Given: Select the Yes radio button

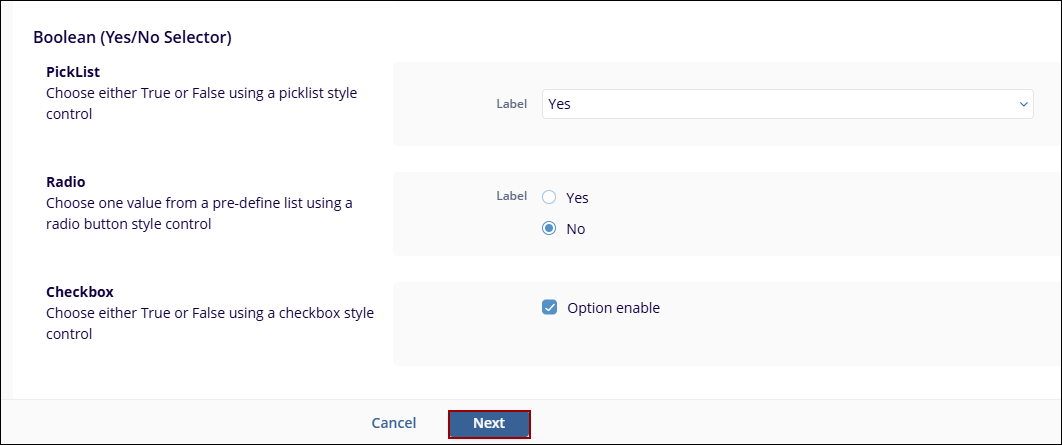Looking at the screenshot, I should coord(549,198).
